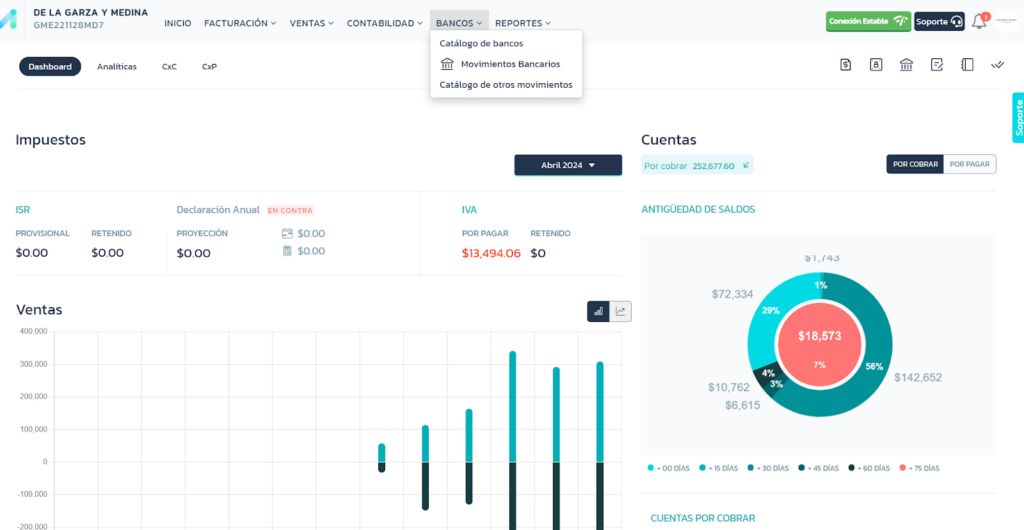
Task: Go to INICIO
Action: (x=178, y=23)
